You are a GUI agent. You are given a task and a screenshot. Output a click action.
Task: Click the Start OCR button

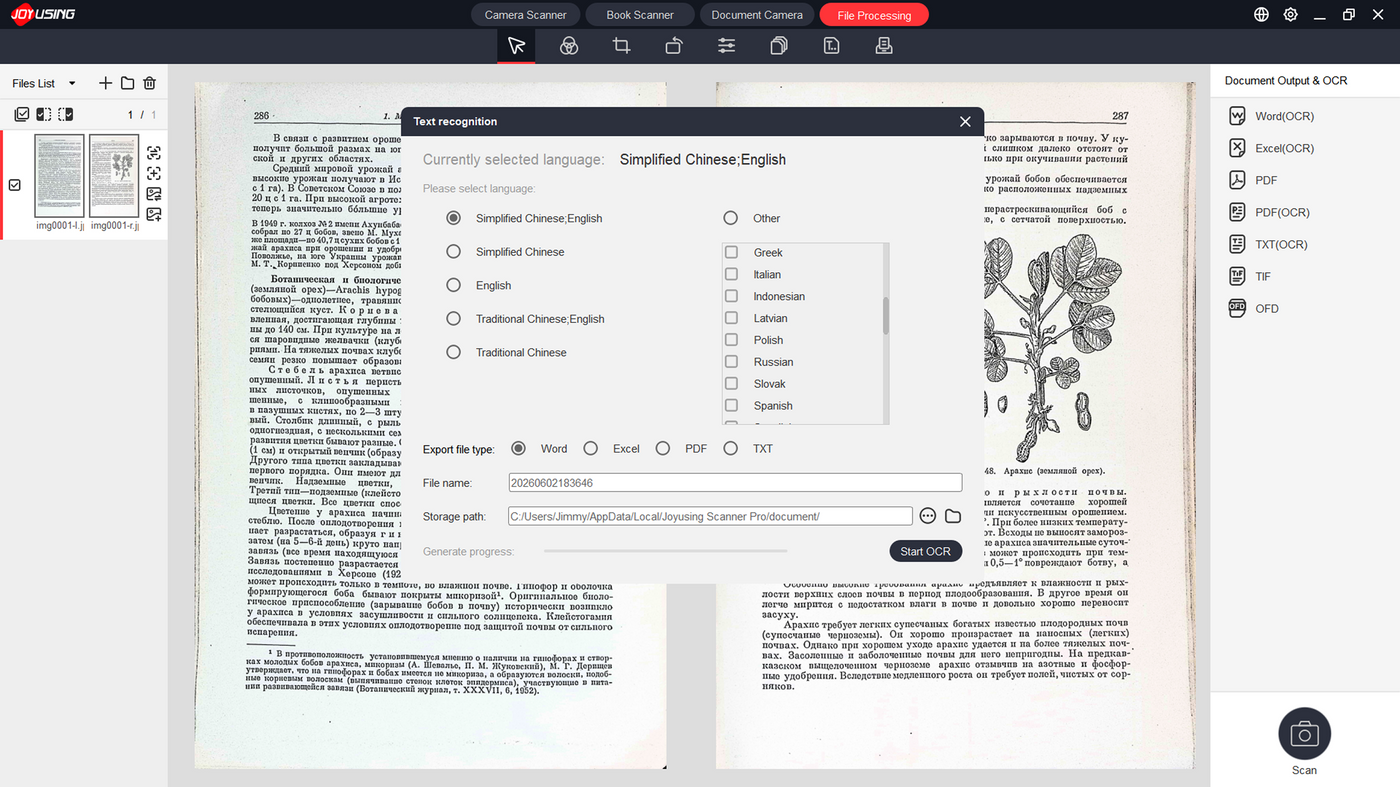click(925, 551)
